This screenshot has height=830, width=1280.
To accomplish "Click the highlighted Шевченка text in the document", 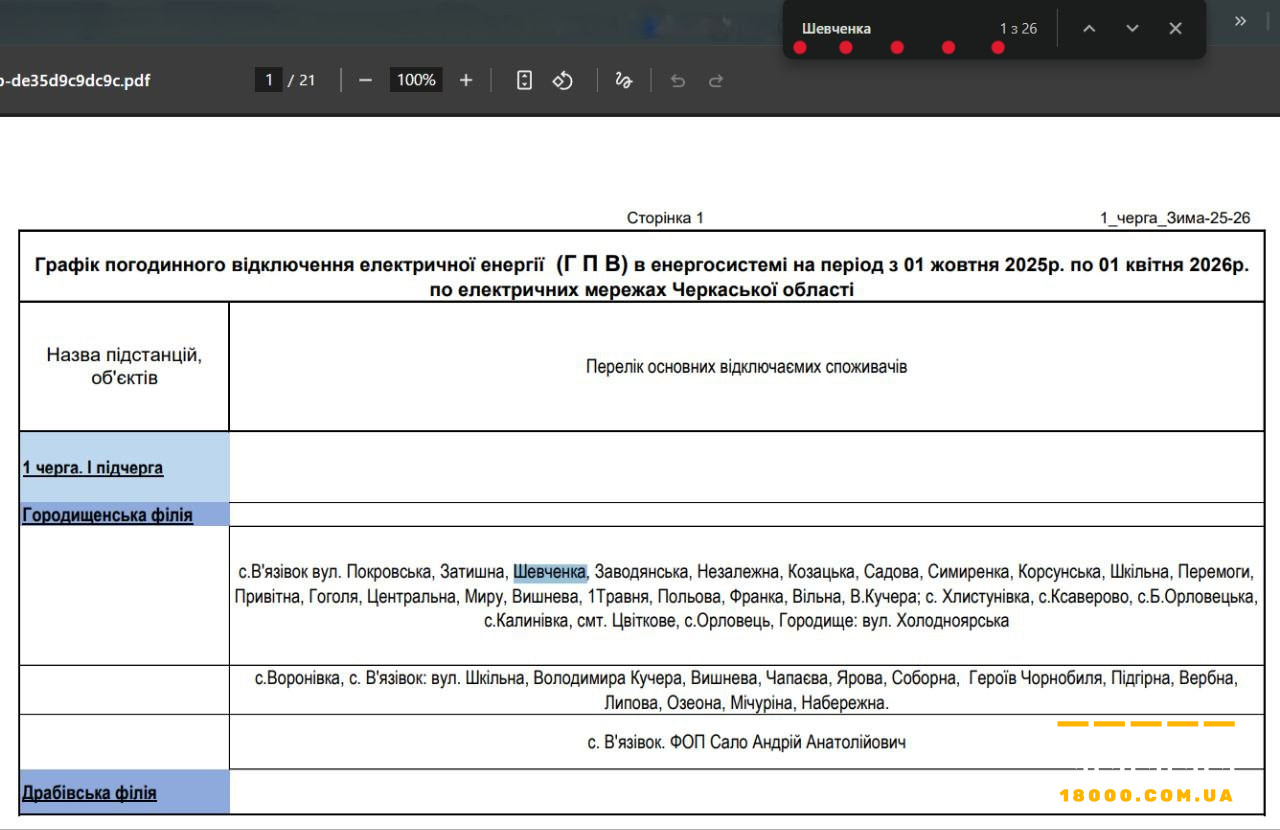I will [550, 572].
